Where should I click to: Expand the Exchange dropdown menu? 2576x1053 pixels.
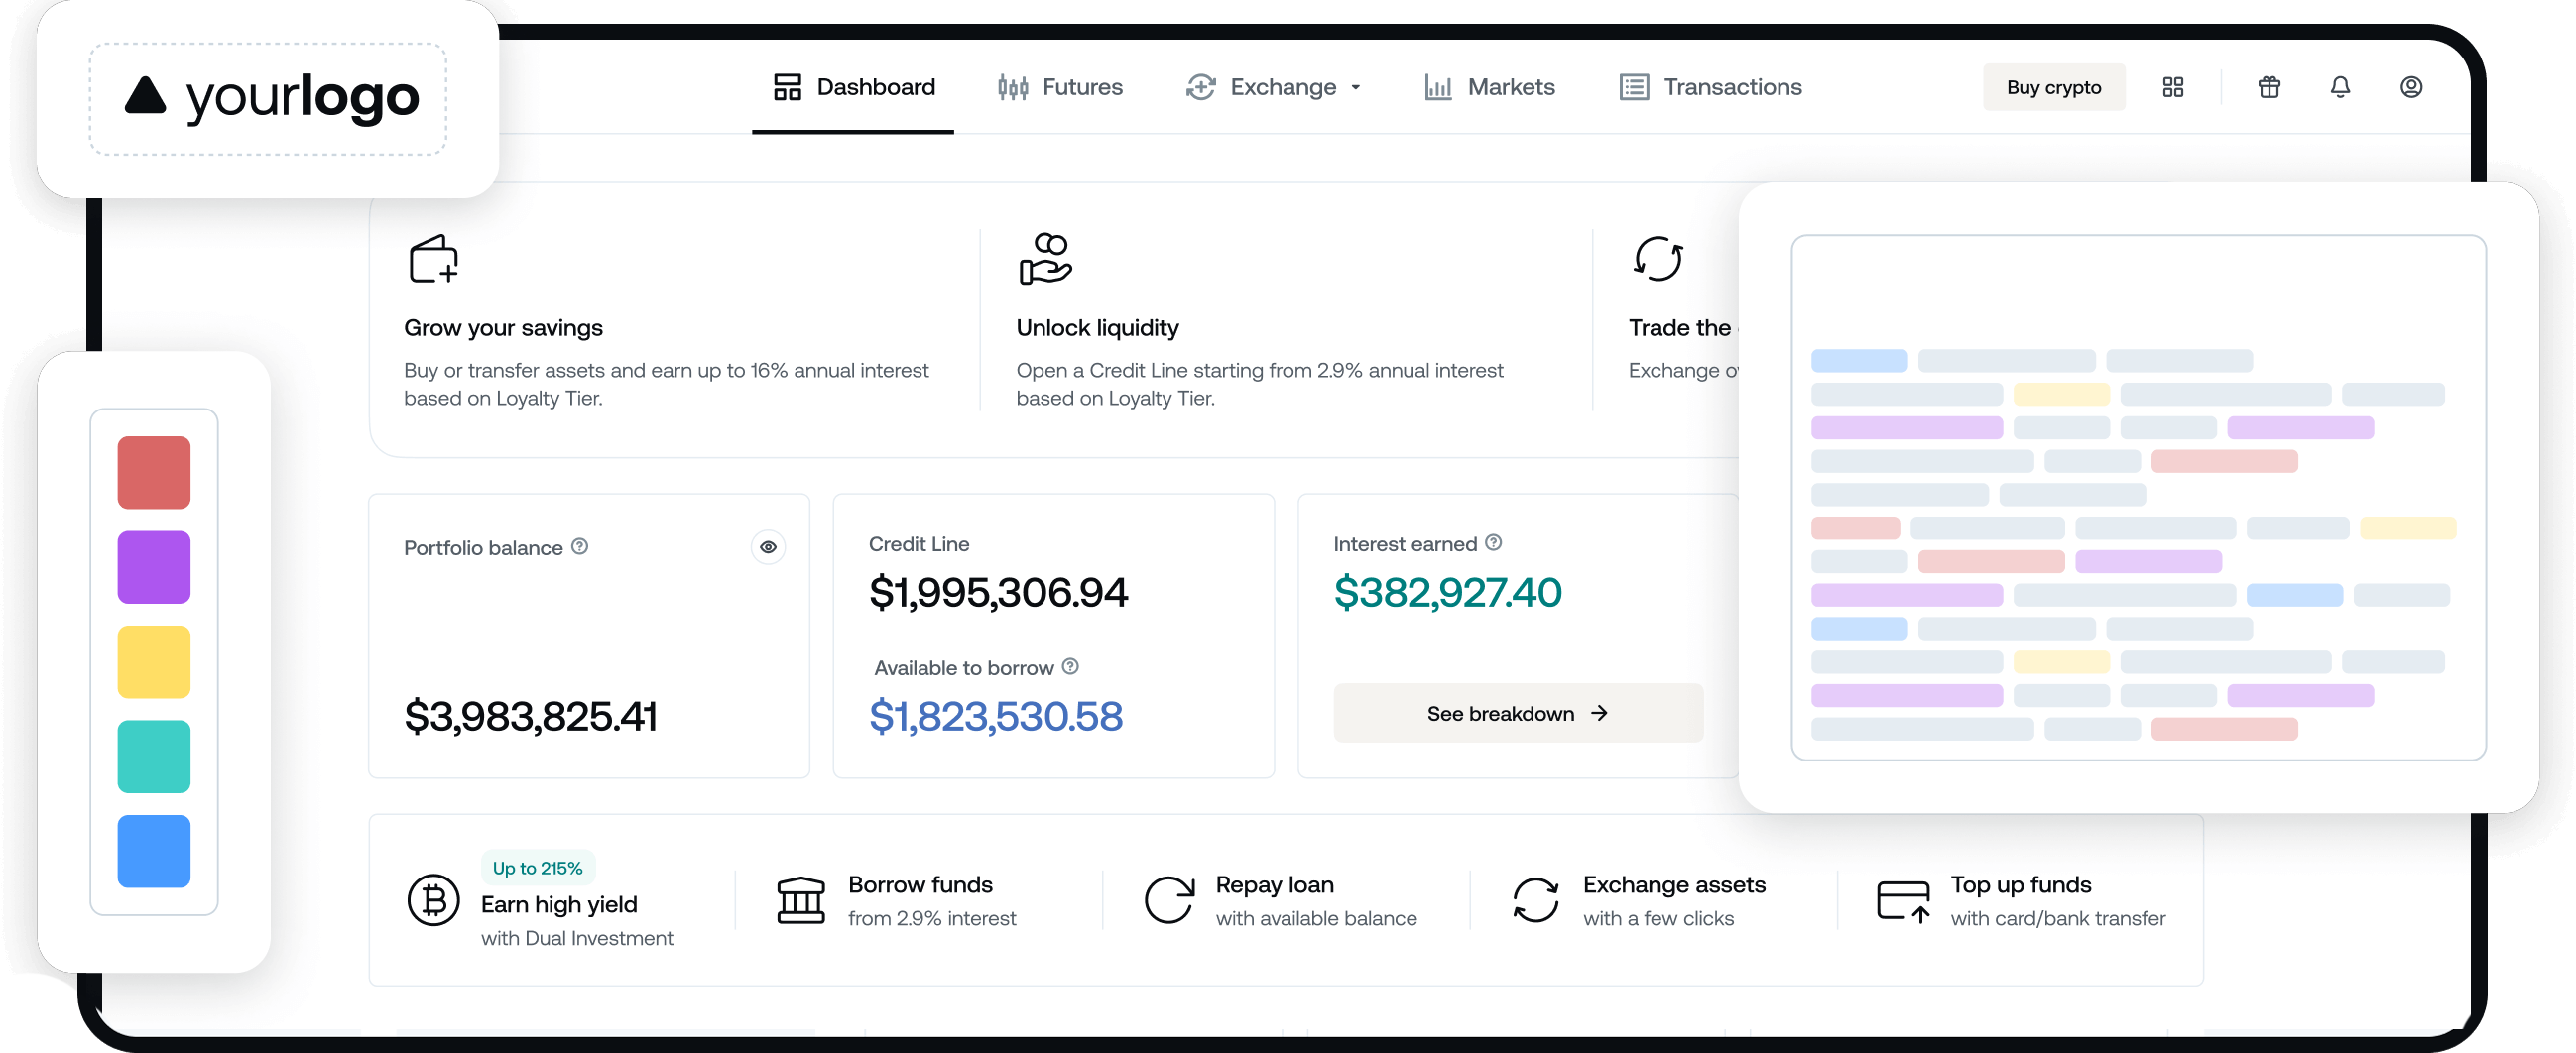pos(1273,87)
